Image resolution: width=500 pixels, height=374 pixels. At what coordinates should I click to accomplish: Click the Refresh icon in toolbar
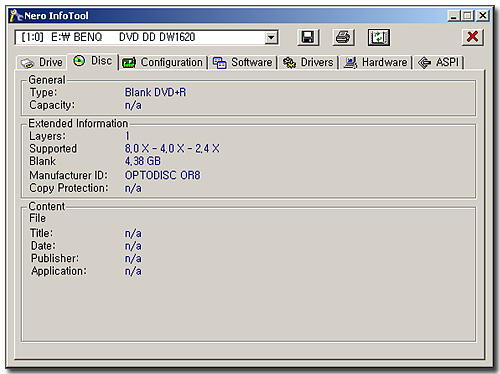coord(379,37)
